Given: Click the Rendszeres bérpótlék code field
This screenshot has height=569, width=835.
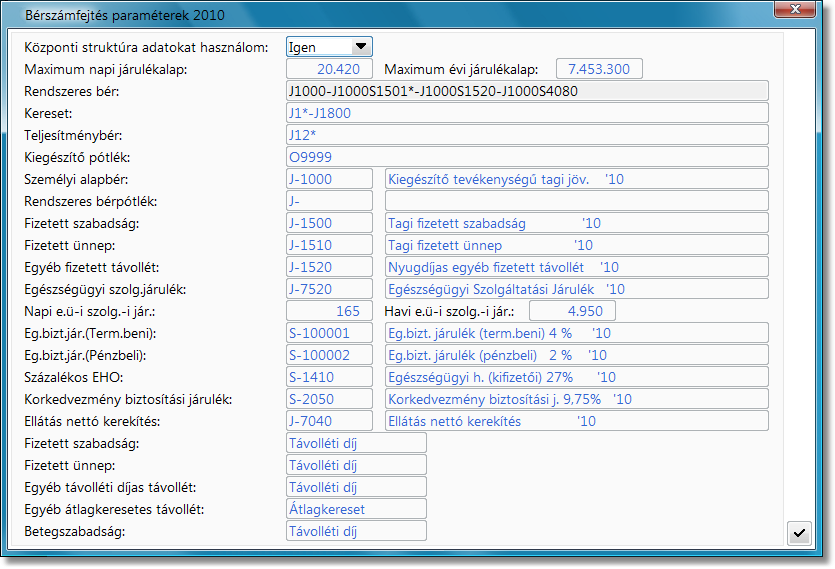Looking at the screenshot, I should pyautogui.click(x=329, y=201).
